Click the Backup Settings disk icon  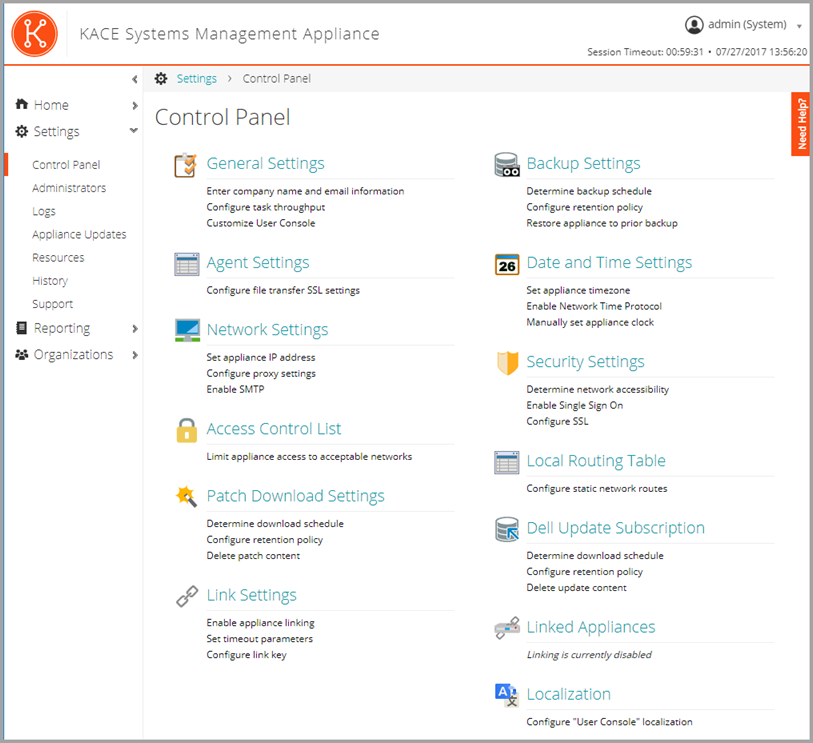point(507,165)
